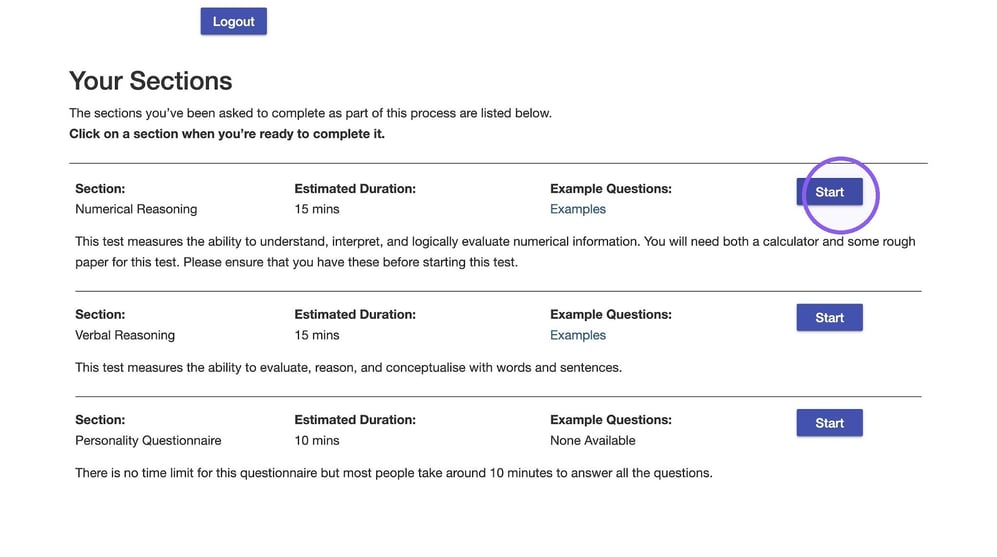
Task: Start the Verbal Reasoning section
Action: pos(829,317)
